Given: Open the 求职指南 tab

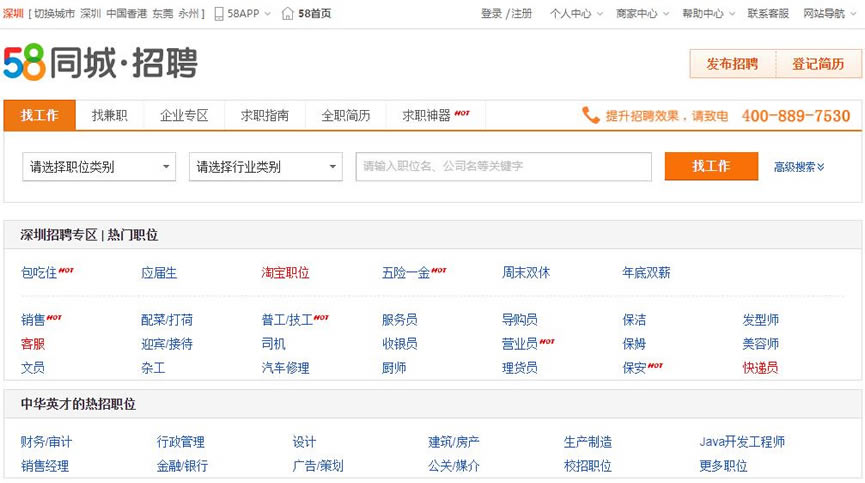Looking at the screenshot, I should pos(265,115).
